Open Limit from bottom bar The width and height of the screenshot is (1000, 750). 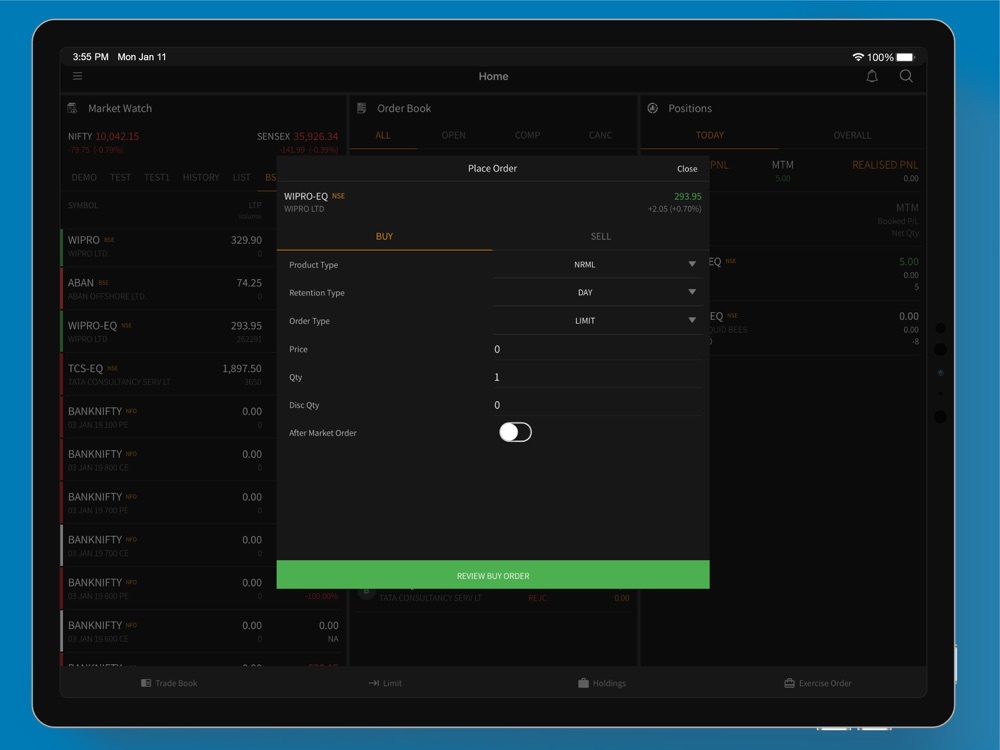pyautogui.click(x=385, y=683)
